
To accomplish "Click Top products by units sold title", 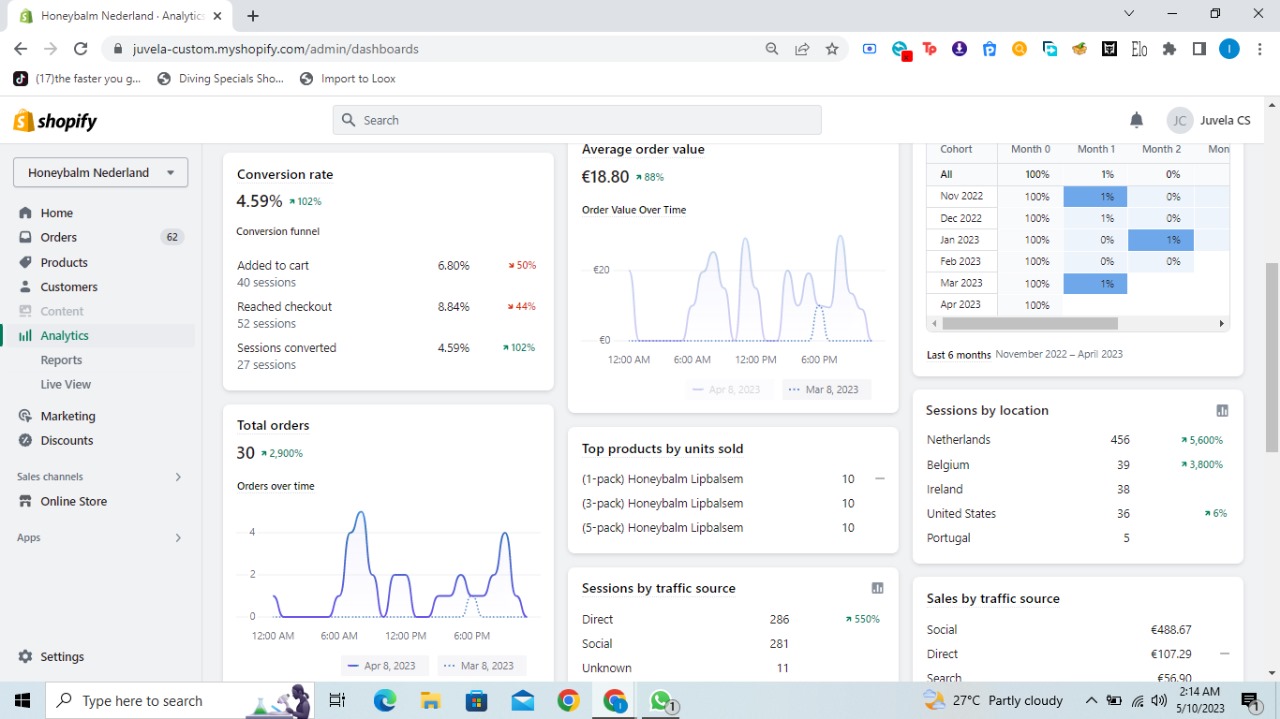I will pos(662,449).
